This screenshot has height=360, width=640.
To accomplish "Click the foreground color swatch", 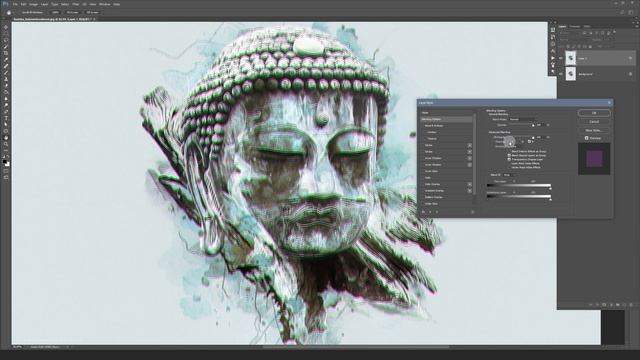I will click(4, 161).
